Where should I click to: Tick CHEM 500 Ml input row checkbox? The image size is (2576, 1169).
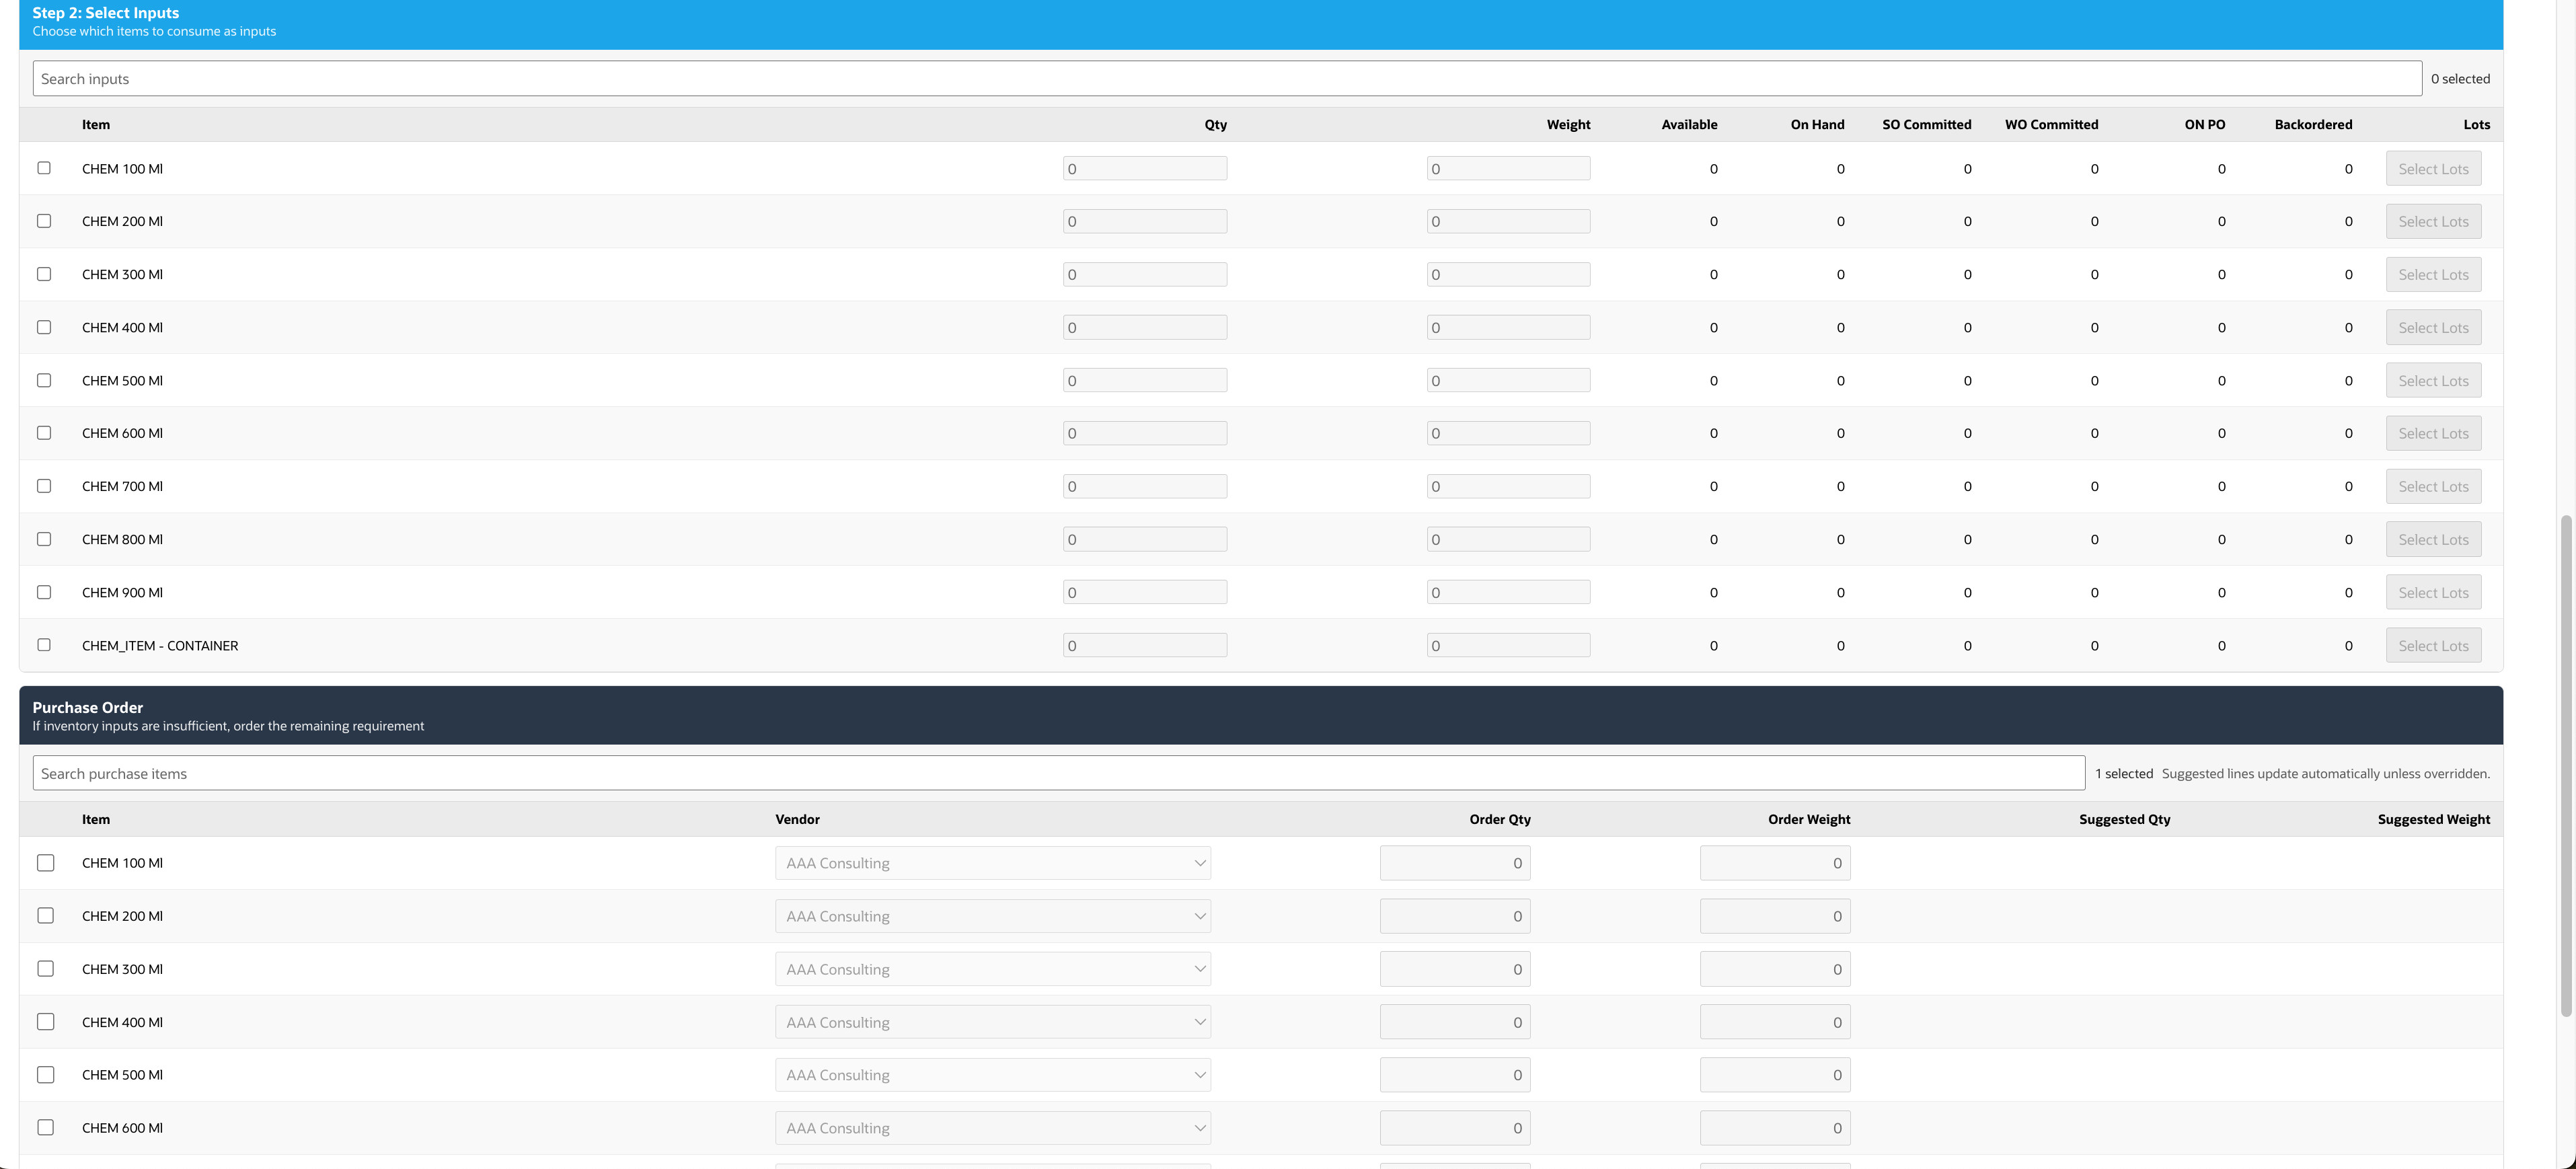tap(44, 380)
